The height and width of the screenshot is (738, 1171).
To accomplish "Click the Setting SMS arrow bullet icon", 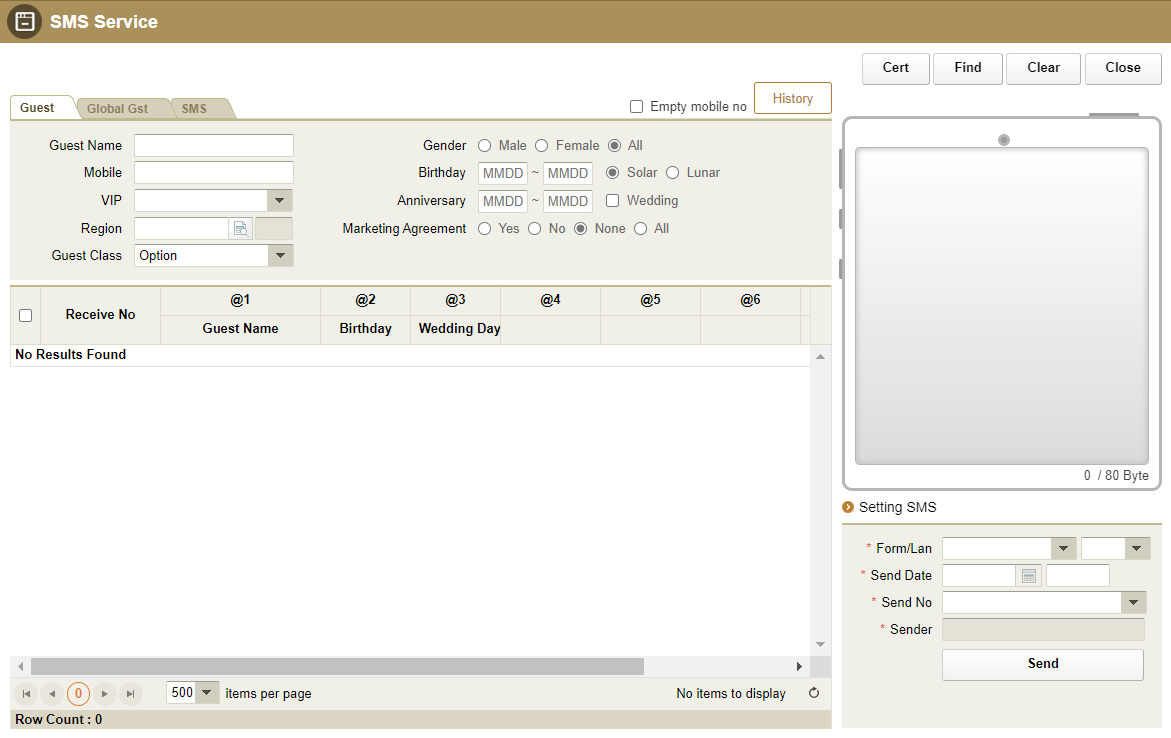I will (848, 507).
